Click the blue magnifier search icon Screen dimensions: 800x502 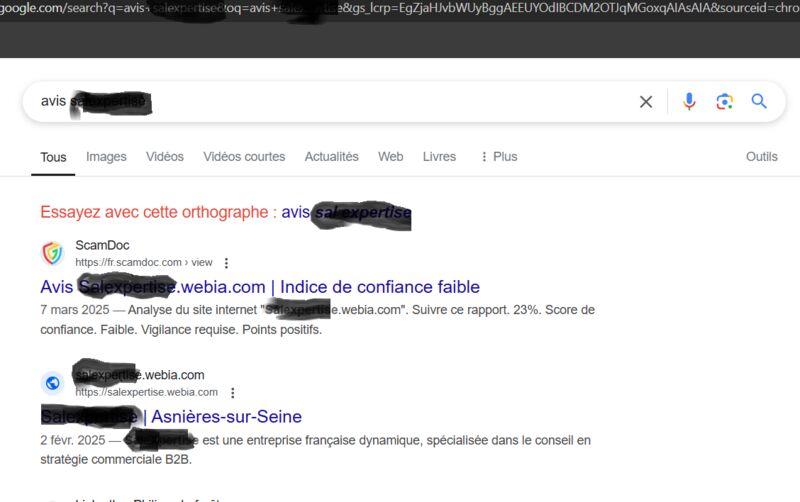click(x=759, y=101)
